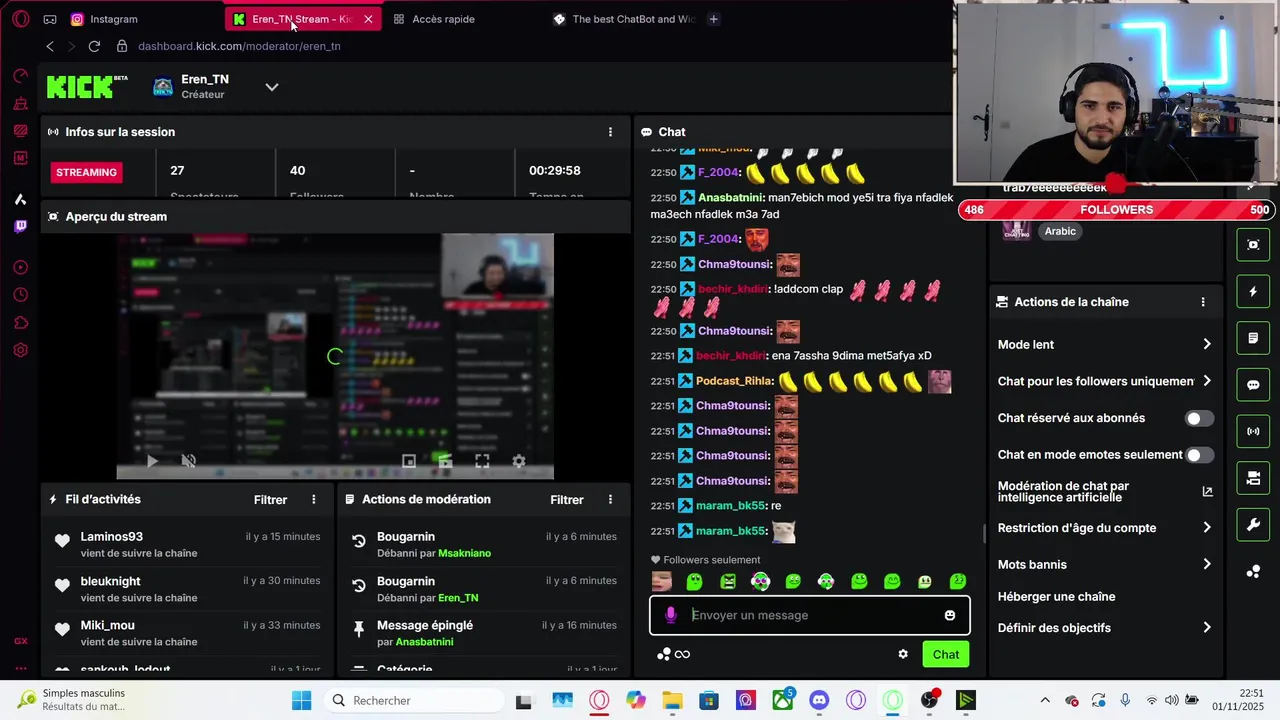Image resolution: width=1280 pixels, height=720 pixels.
Task: Focus the Envoyer un message input
Action: pyautogui.click(x=810, y=615)
